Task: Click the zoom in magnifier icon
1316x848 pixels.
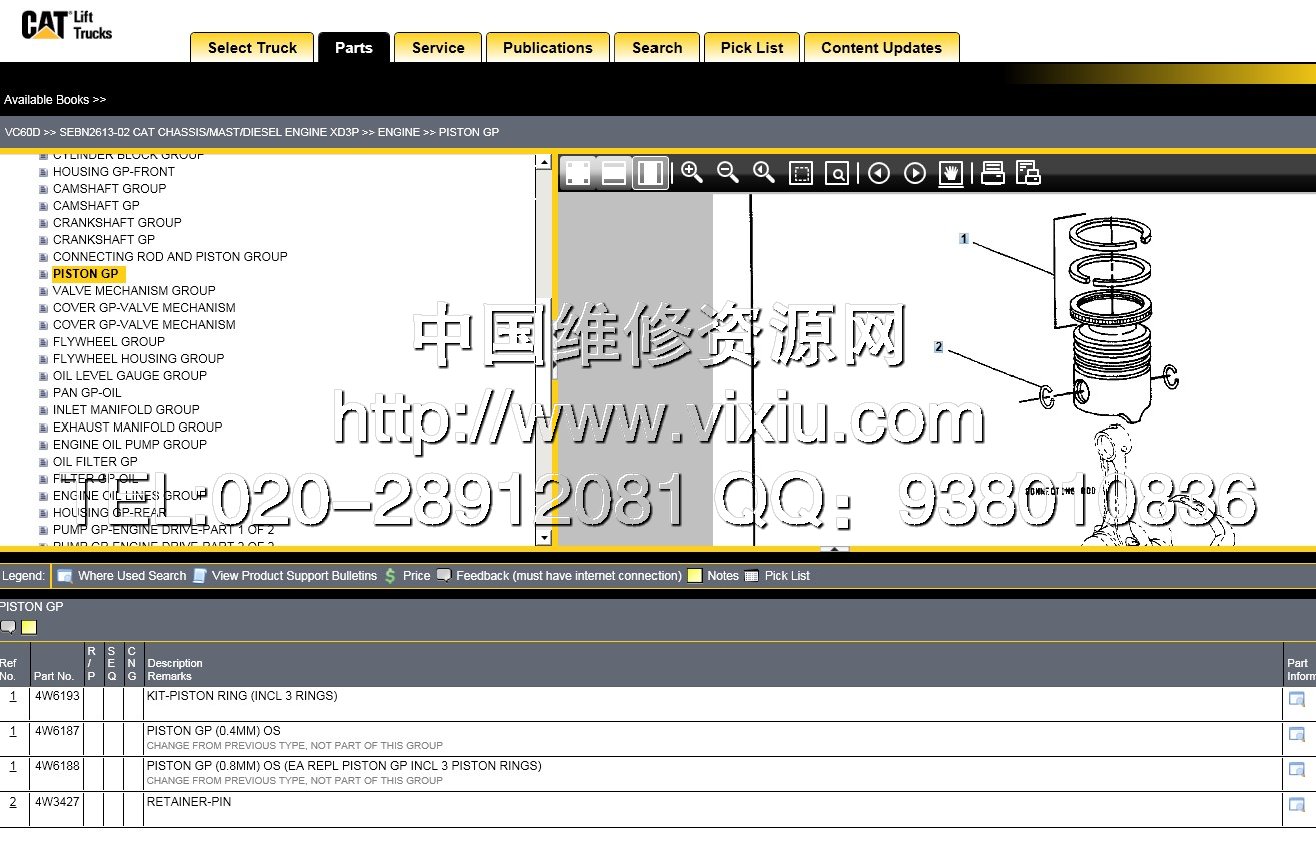Action: (691, 172)
